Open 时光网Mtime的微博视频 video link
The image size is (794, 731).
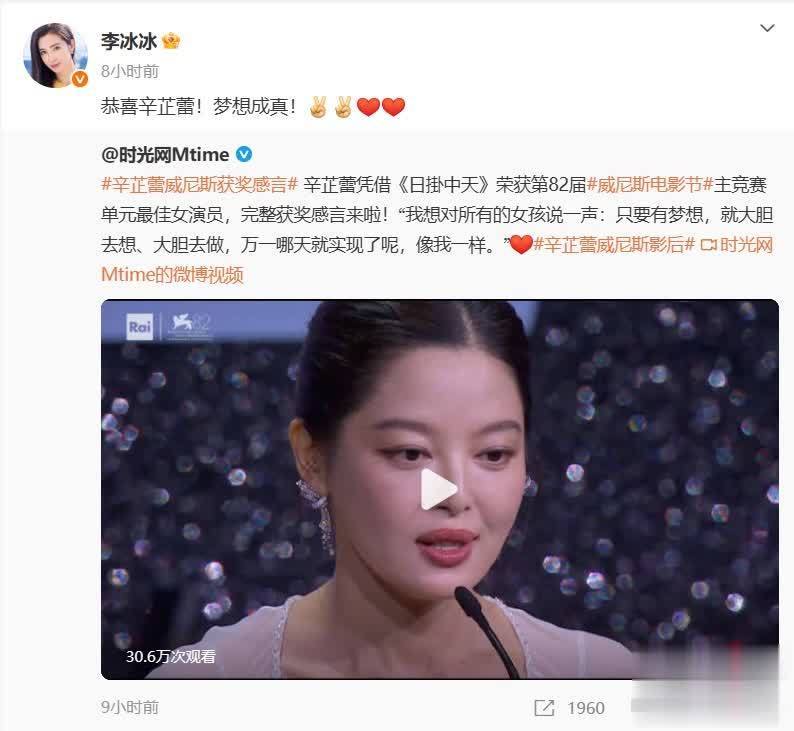(437, 259)
